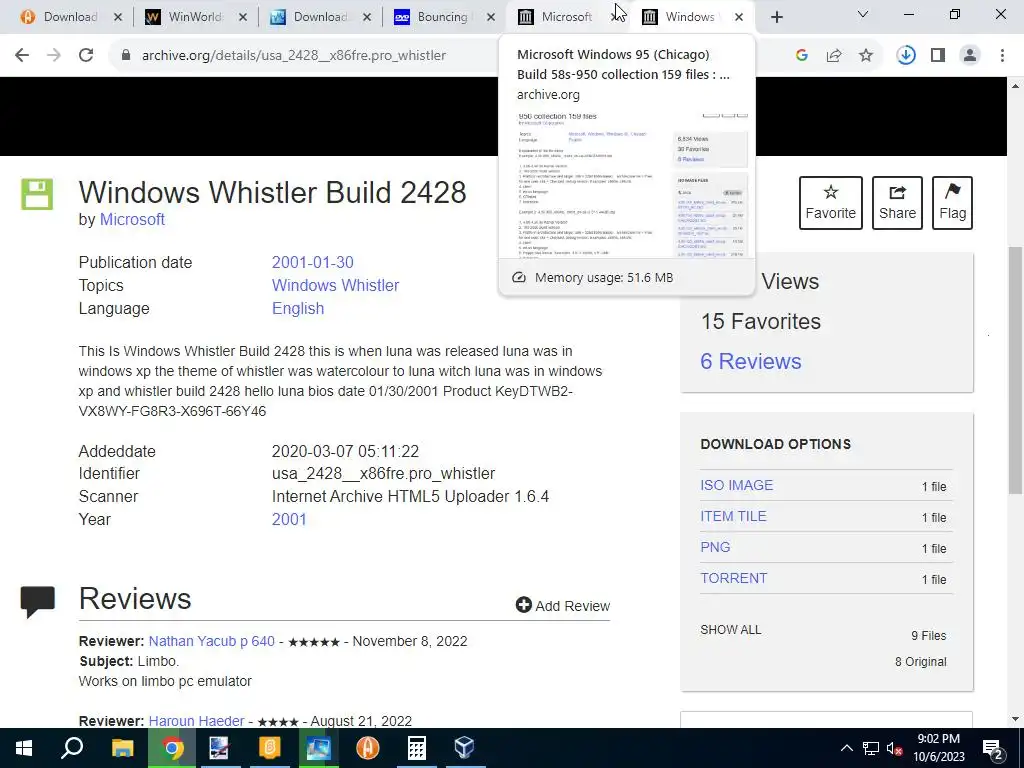Click the Identifier value usa_2428__x86fre.pro_whistler
The width and height of the screenshot is (1024, 768).
[x=383, y=473]
